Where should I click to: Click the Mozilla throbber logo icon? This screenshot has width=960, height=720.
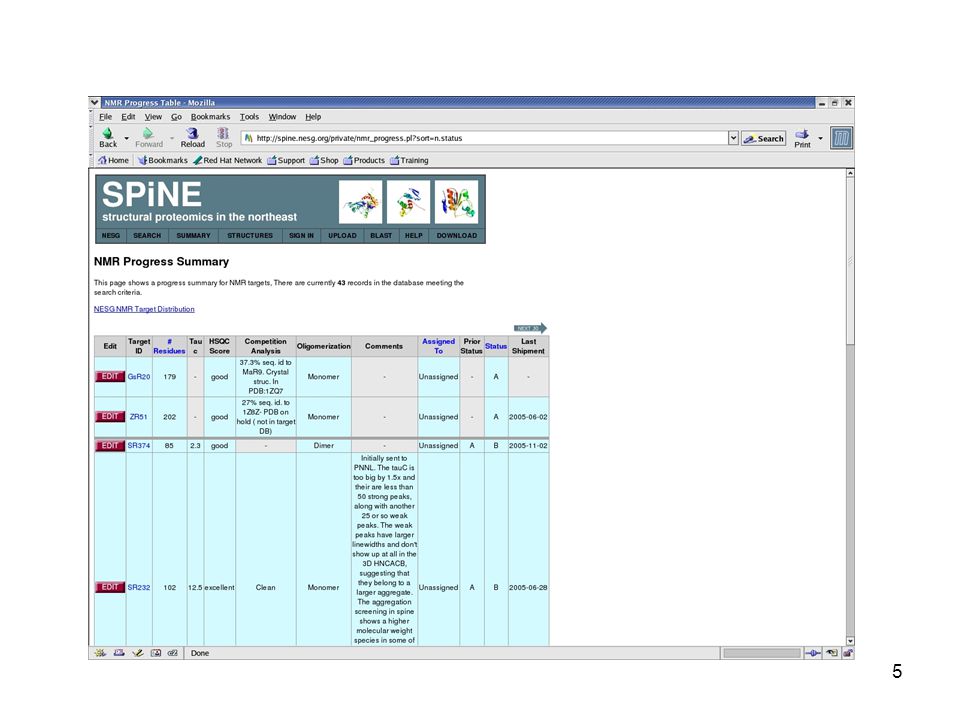pyautogui.click(x=841, y=138)
